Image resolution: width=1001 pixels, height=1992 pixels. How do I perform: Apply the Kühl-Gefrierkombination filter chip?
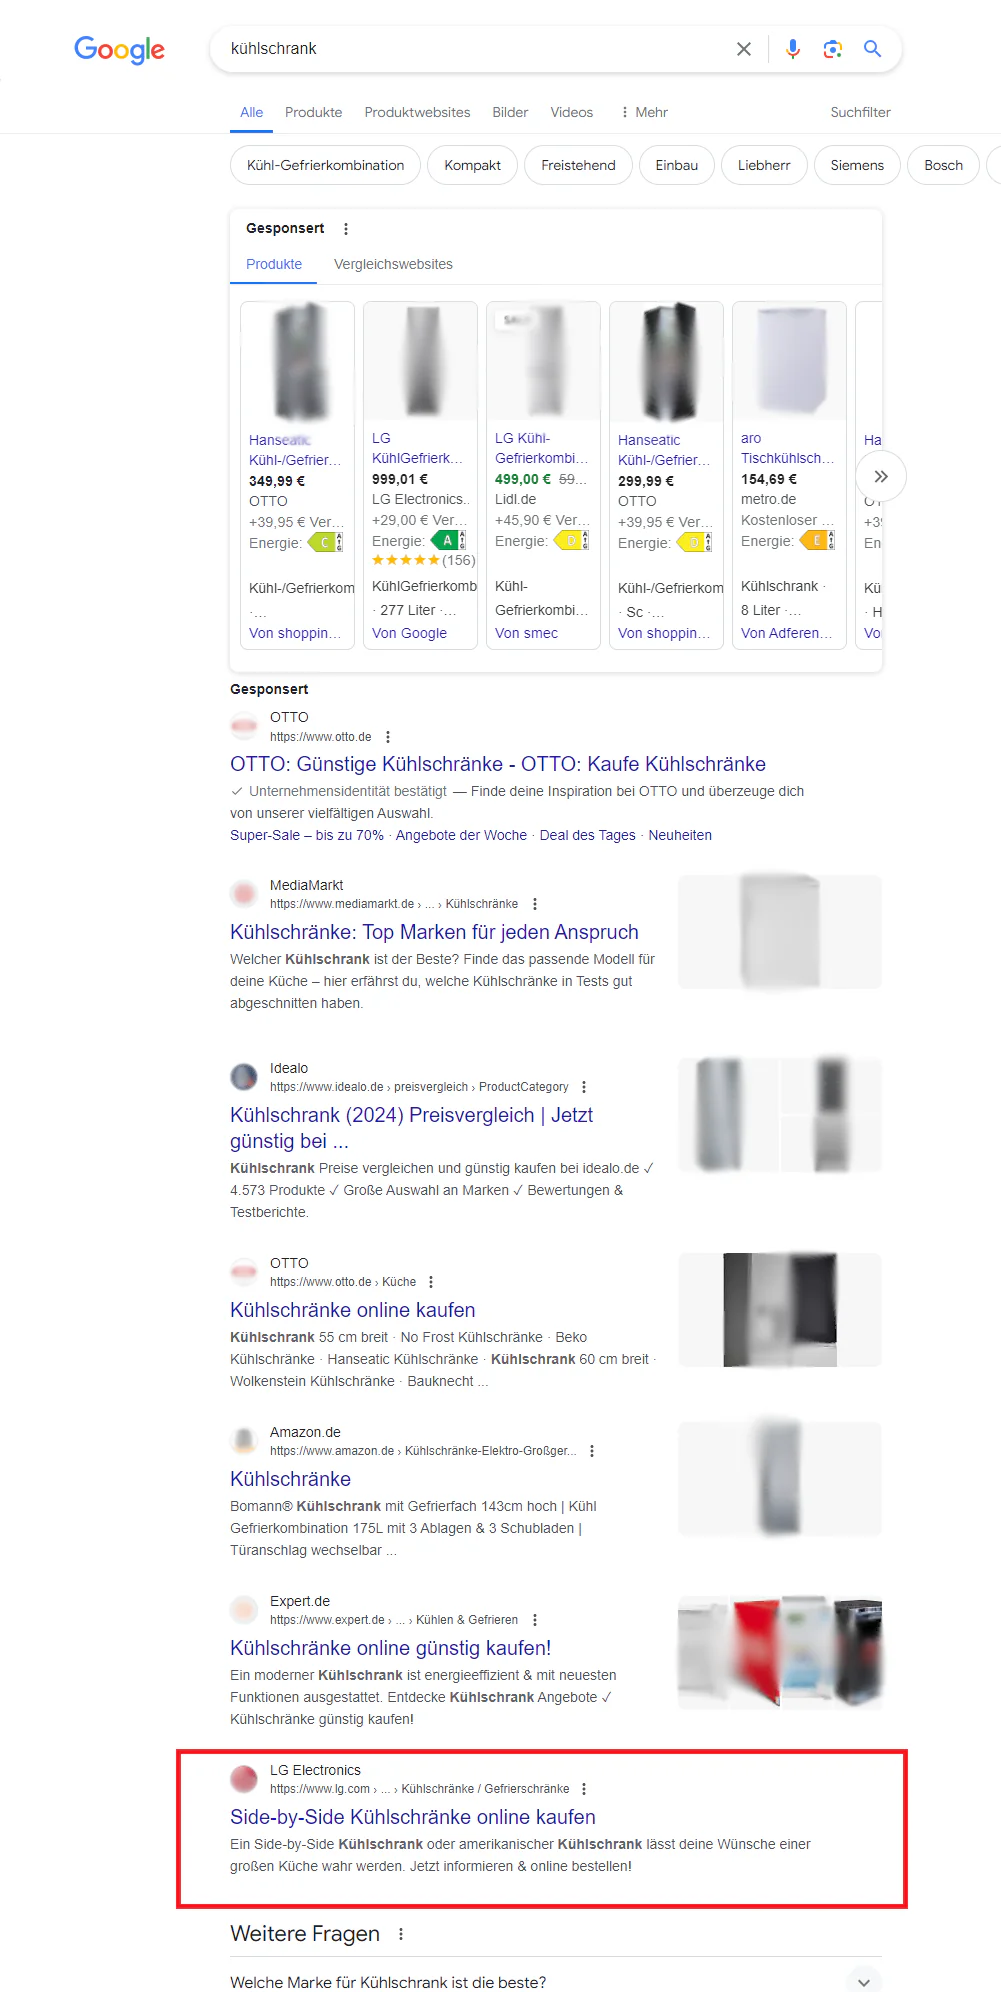(x=326, y=165)
